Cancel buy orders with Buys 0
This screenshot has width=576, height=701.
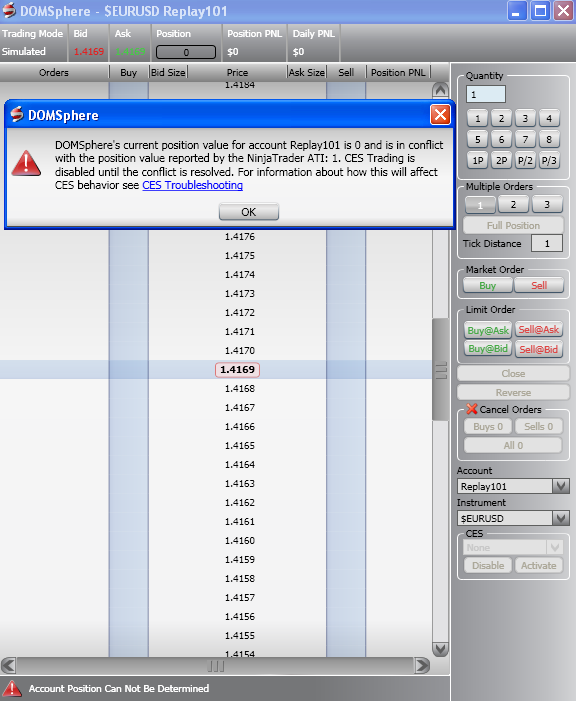tap(488, 427)
